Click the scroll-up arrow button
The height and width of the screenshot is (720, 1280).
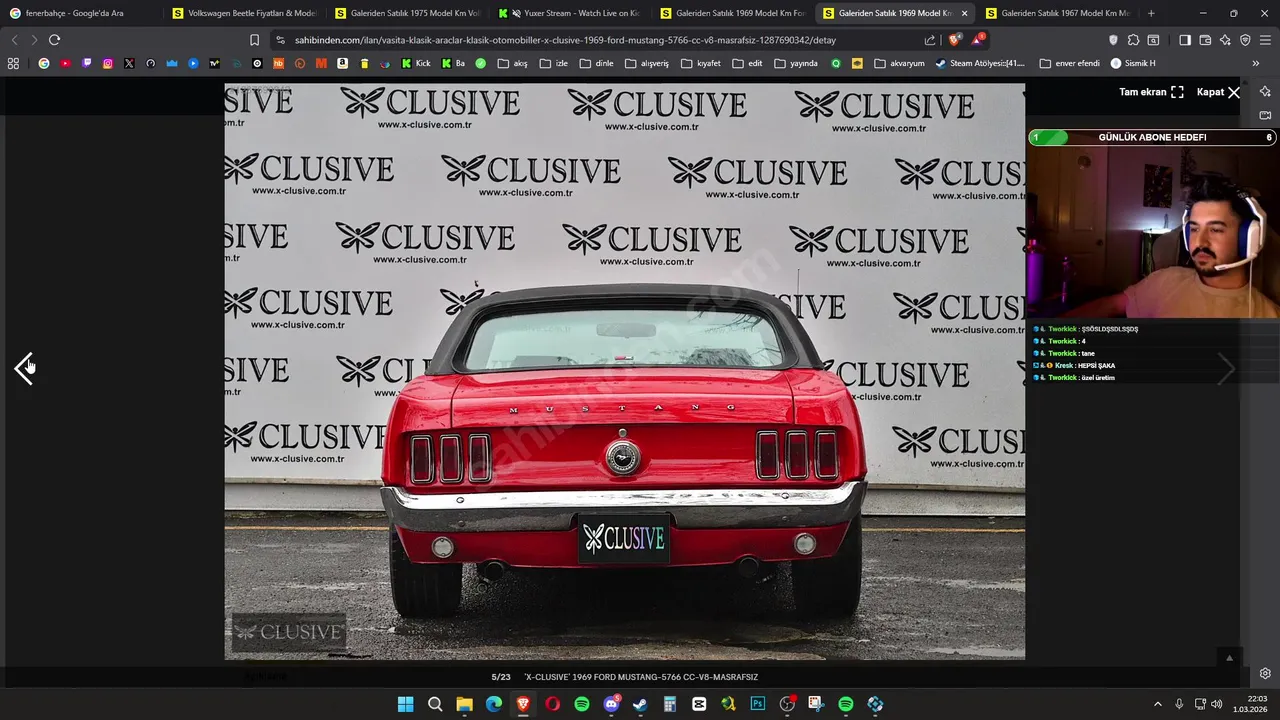(x=1229, y=657)
